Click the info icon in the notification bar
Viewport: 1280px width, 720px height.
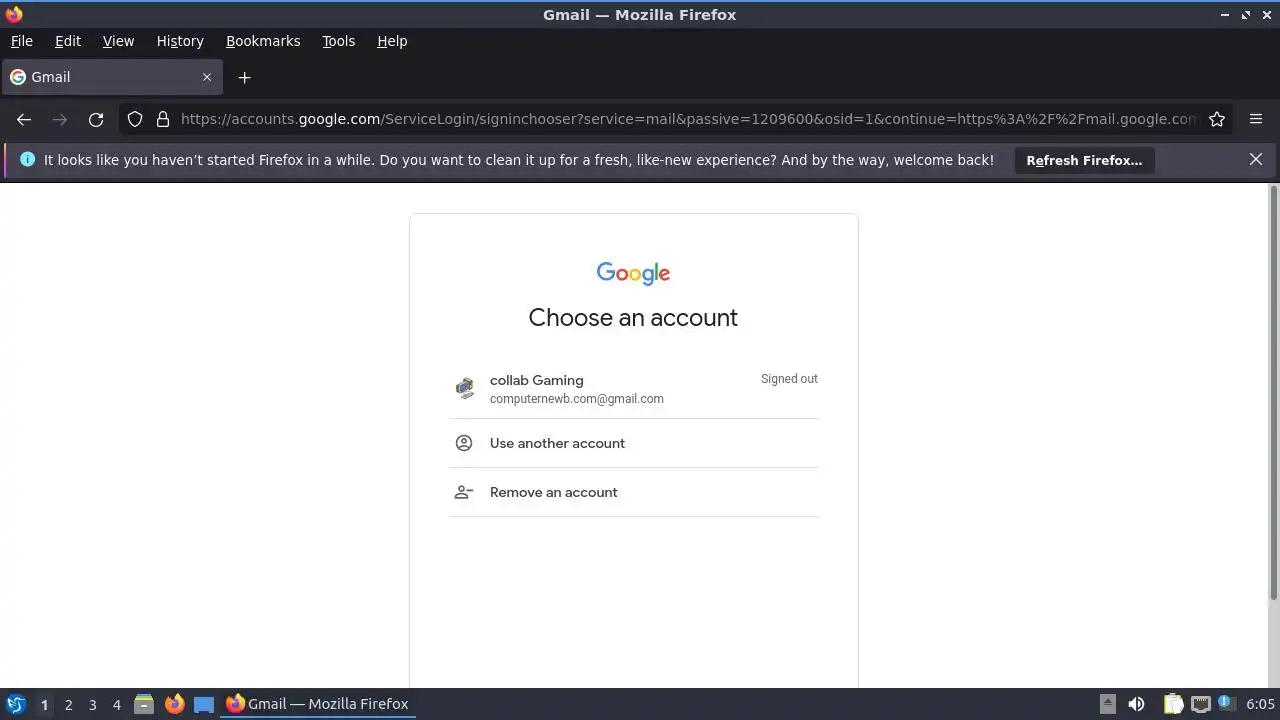click(27, 159)
